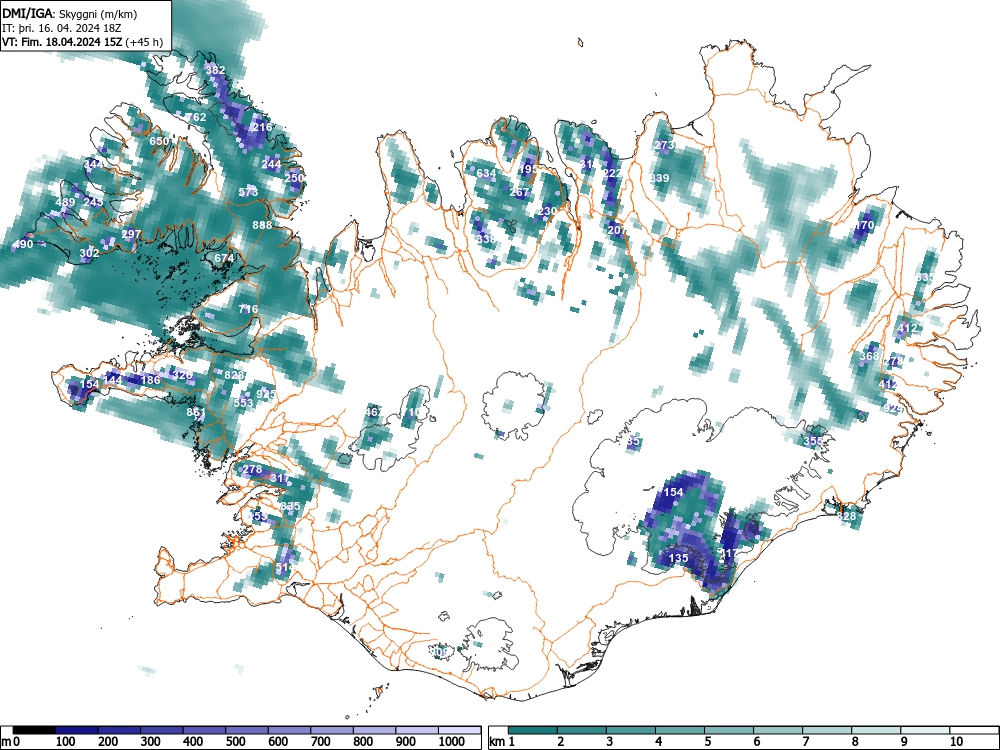The width and height of the screenshot is (1000, 750).
Task: Click the '5' label on the kilometre scale
Action: pos(707,741)
